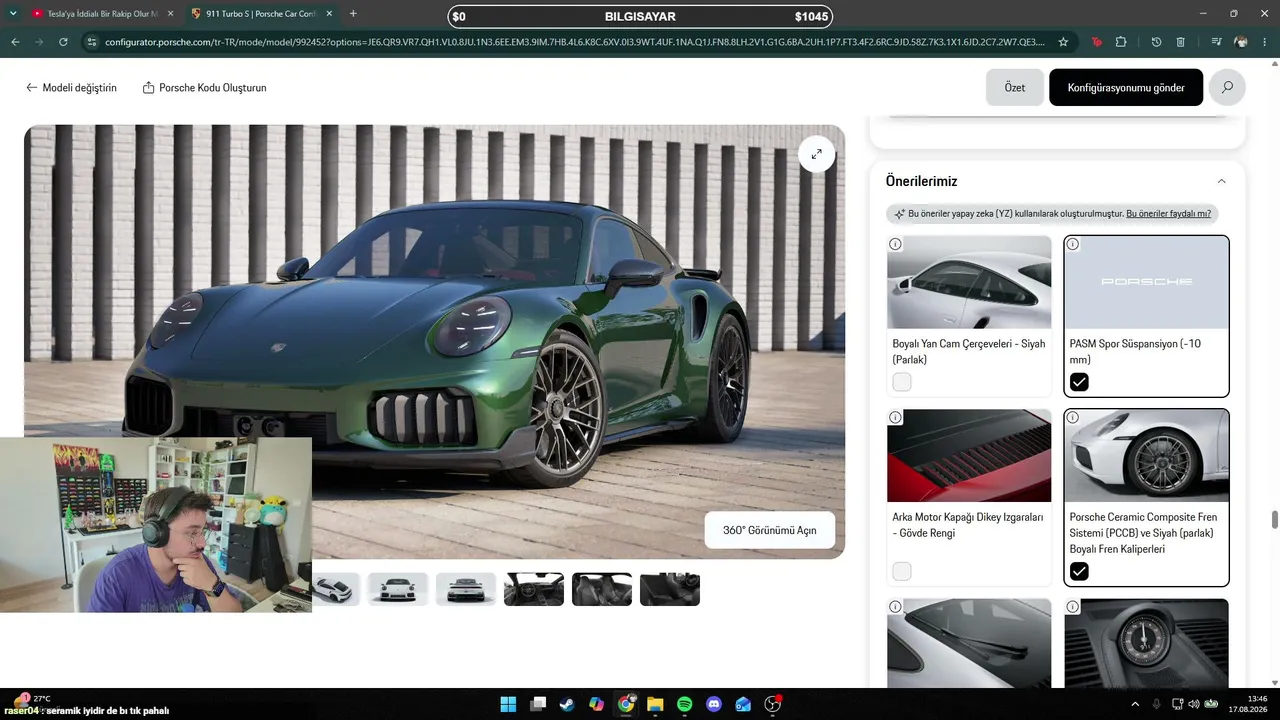Switch to the Tesla'ya İddialı Bir Rakip tab
The height and width of the screenshot is (720, 1280).
103,14
